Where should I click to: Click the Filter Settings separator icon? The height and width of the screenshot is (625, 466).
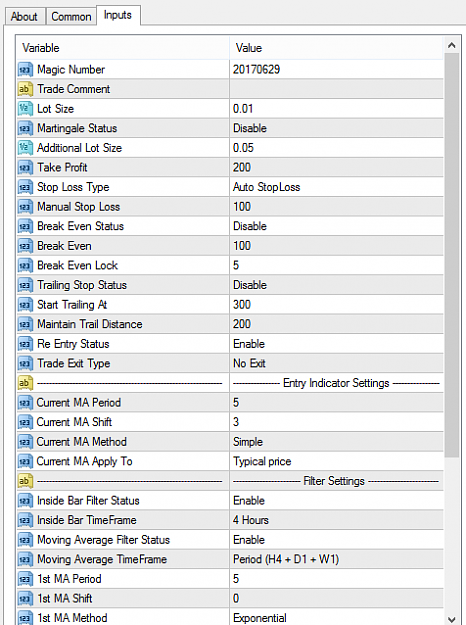[x=25, y=481]
